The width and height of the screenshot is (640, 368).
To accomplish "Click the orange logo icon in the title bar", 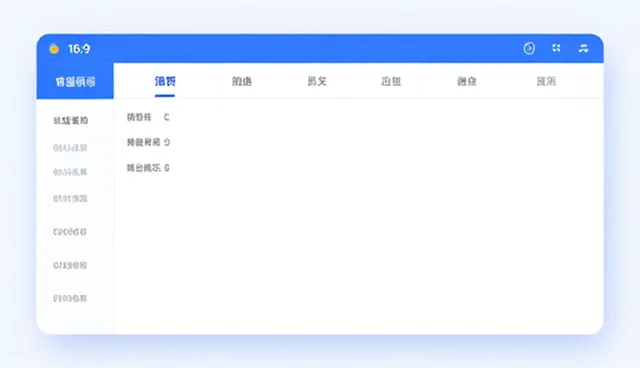I will (54, 49).
